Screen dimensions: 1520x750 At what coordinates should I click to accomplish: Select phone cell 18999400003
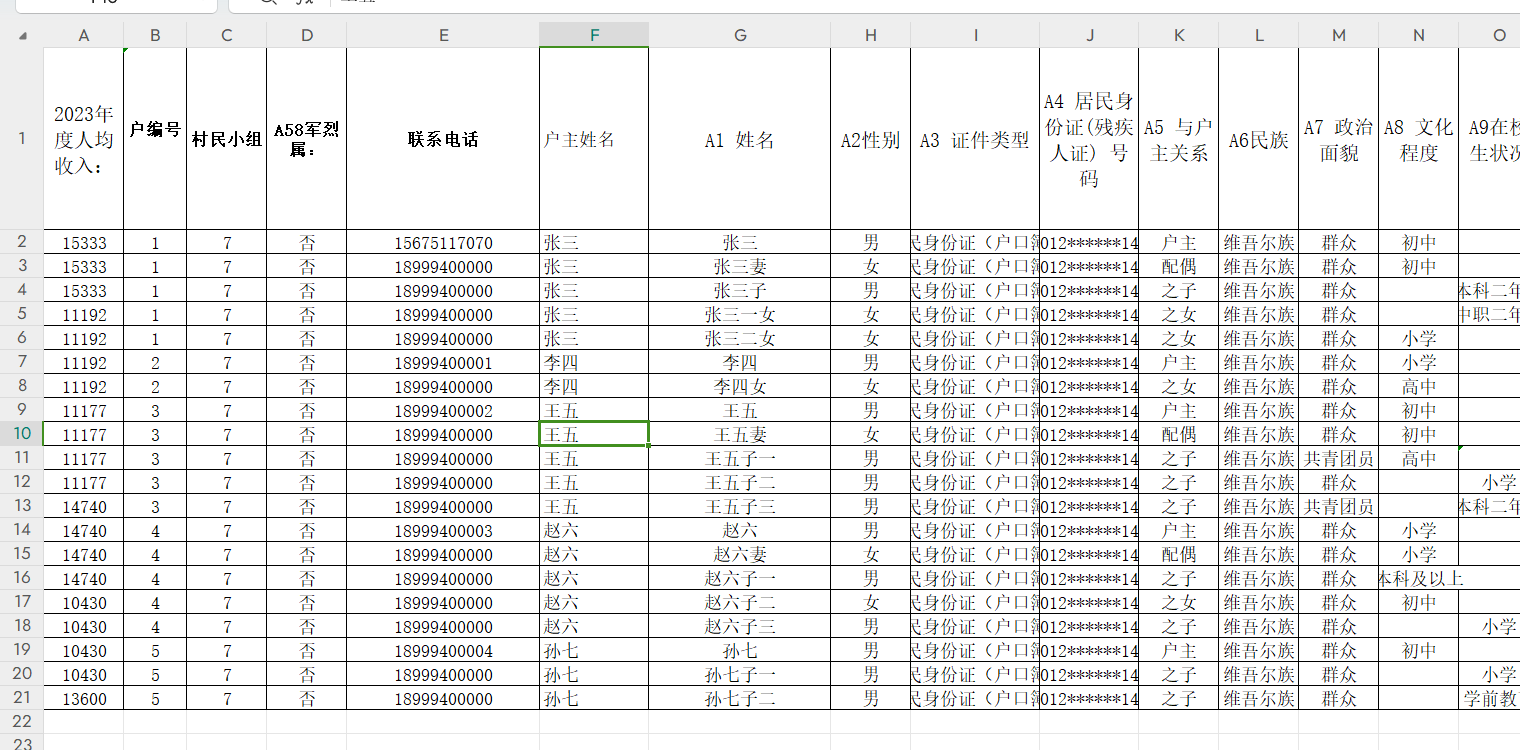coord(443,530)
